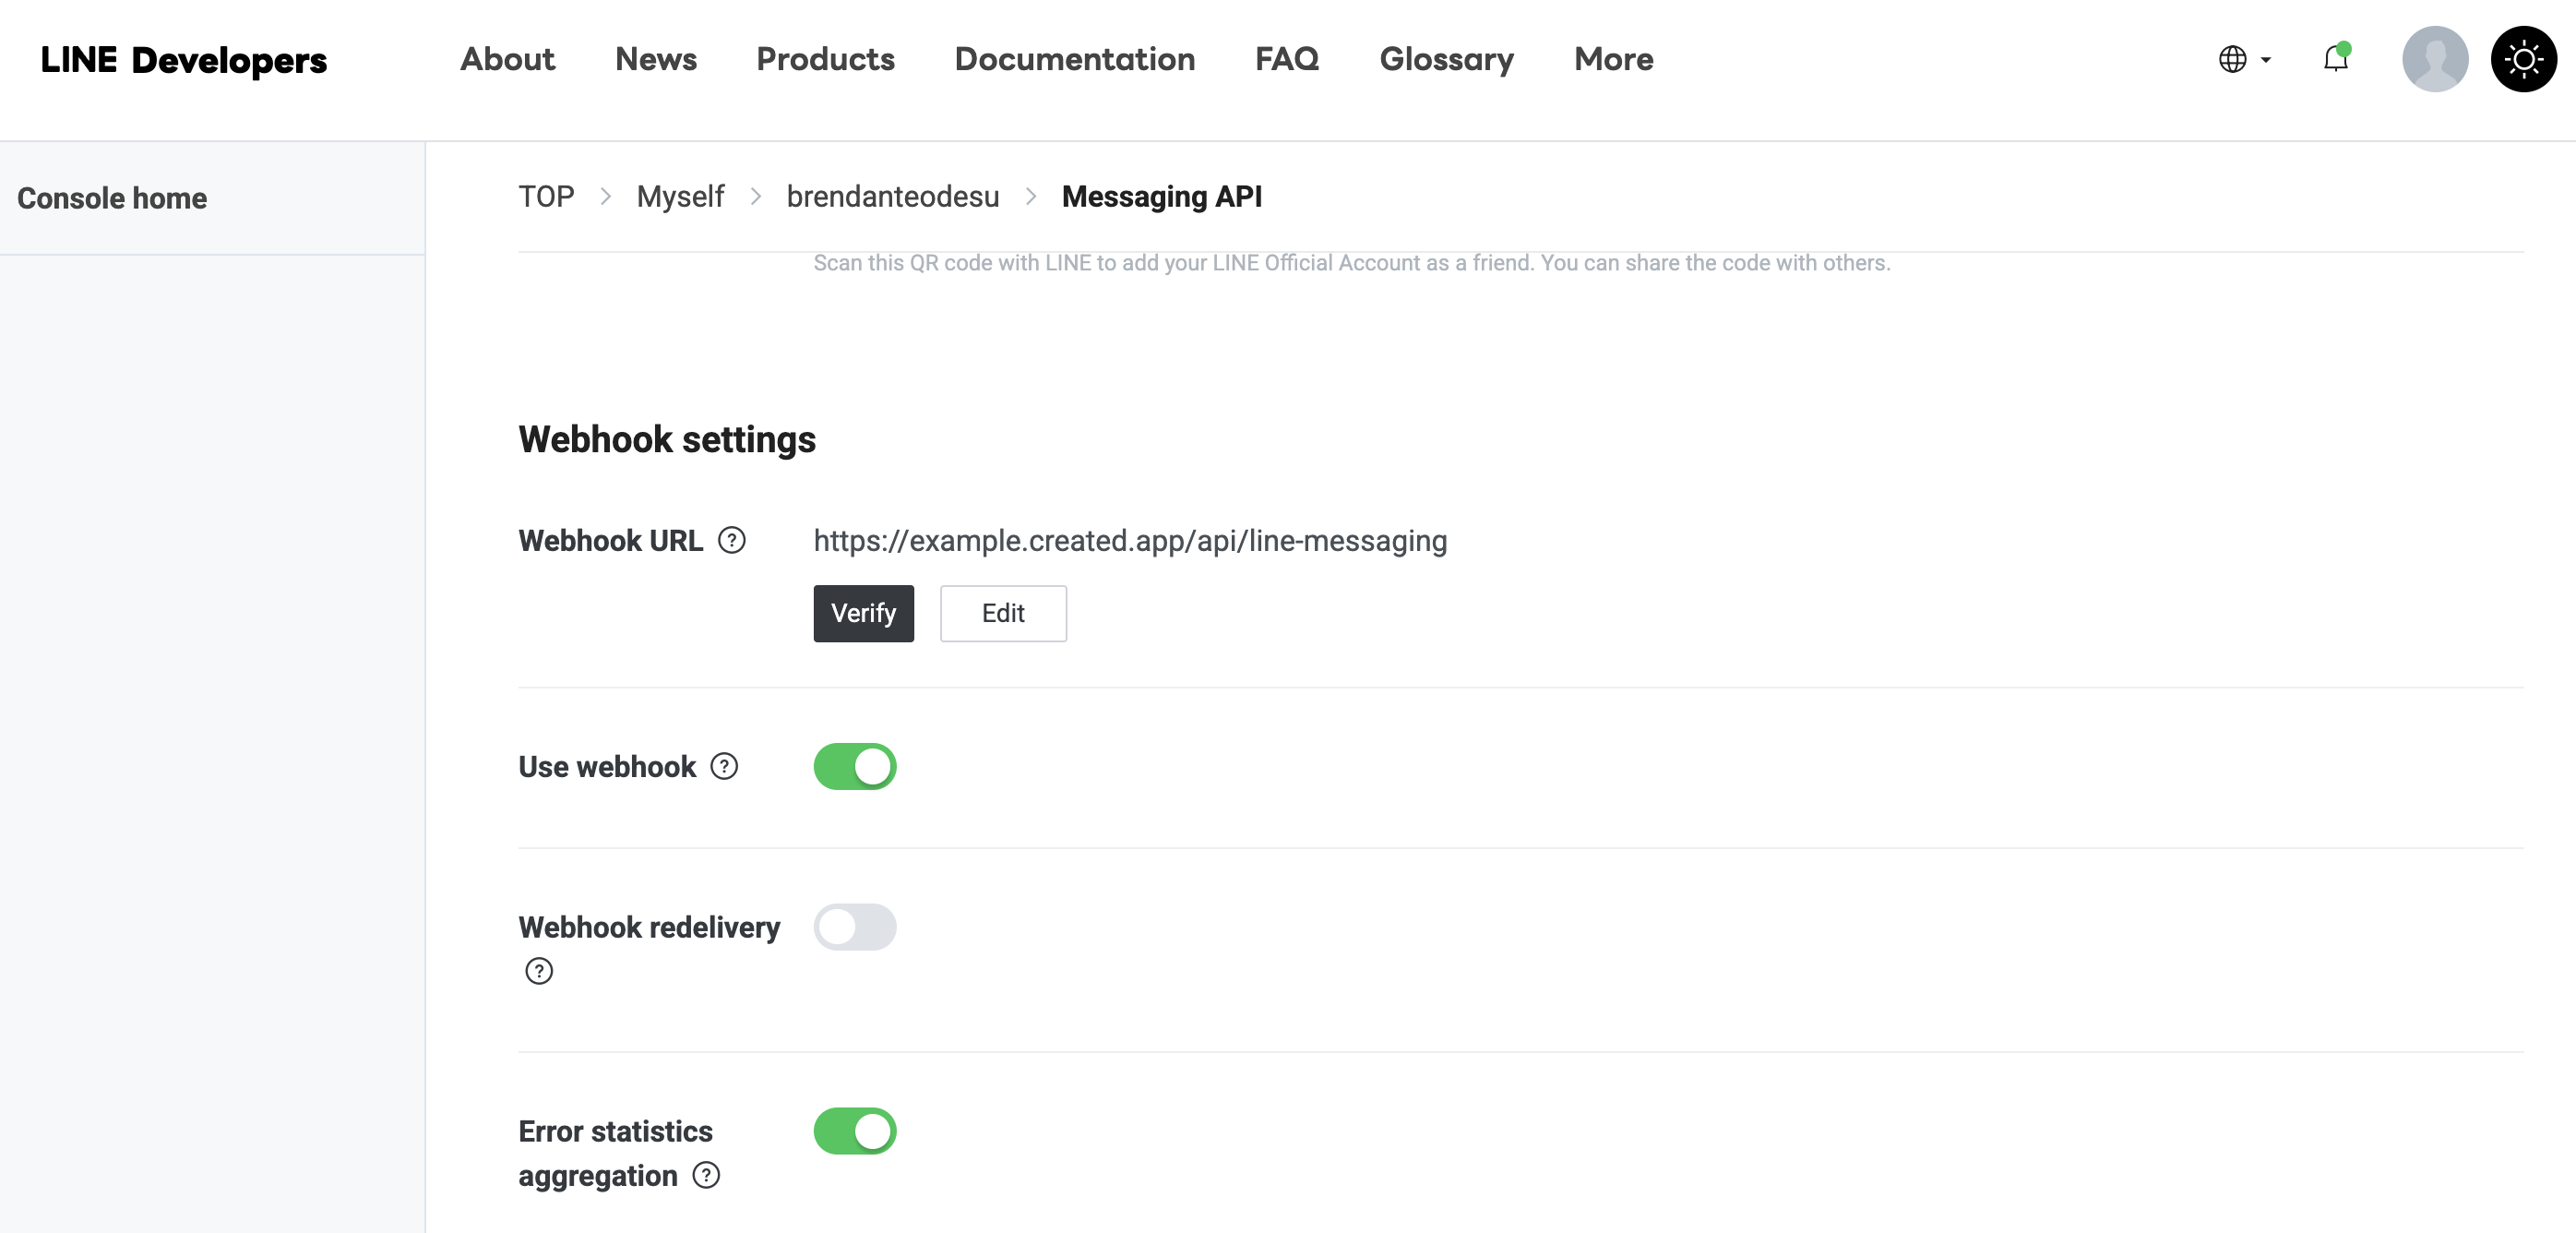Open the user profile avatar
This screenshot has width=2576, height=1233.
2434,59
